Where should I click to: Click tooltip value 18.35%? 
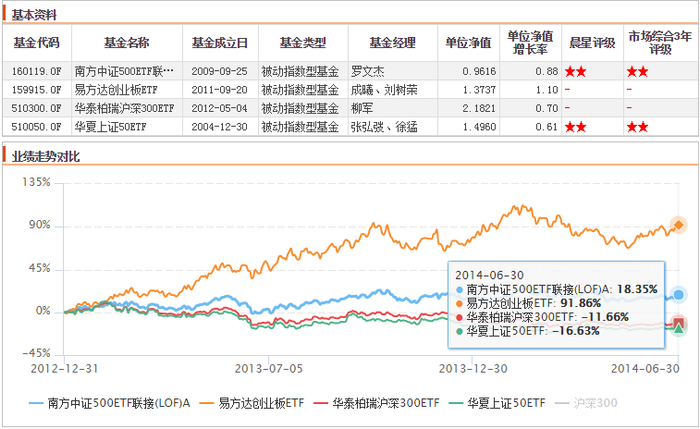click(x=637, y=290)
